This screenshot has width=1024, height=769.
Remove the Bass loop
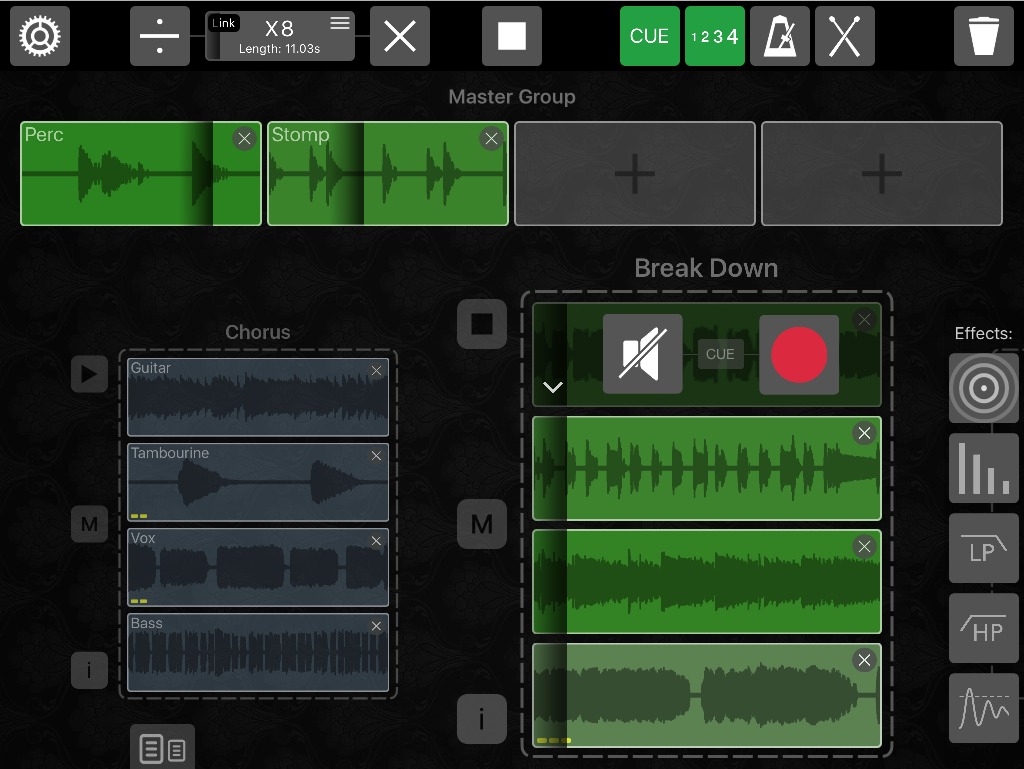[x=376, y=625]
